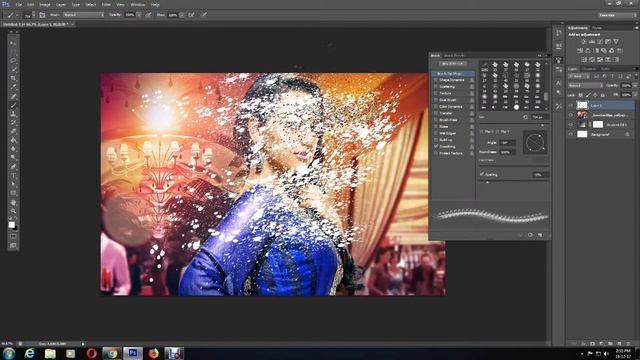Viewport: 640px width, 360px height.
Task: Select the Crop tool
Action: (13, 78)
